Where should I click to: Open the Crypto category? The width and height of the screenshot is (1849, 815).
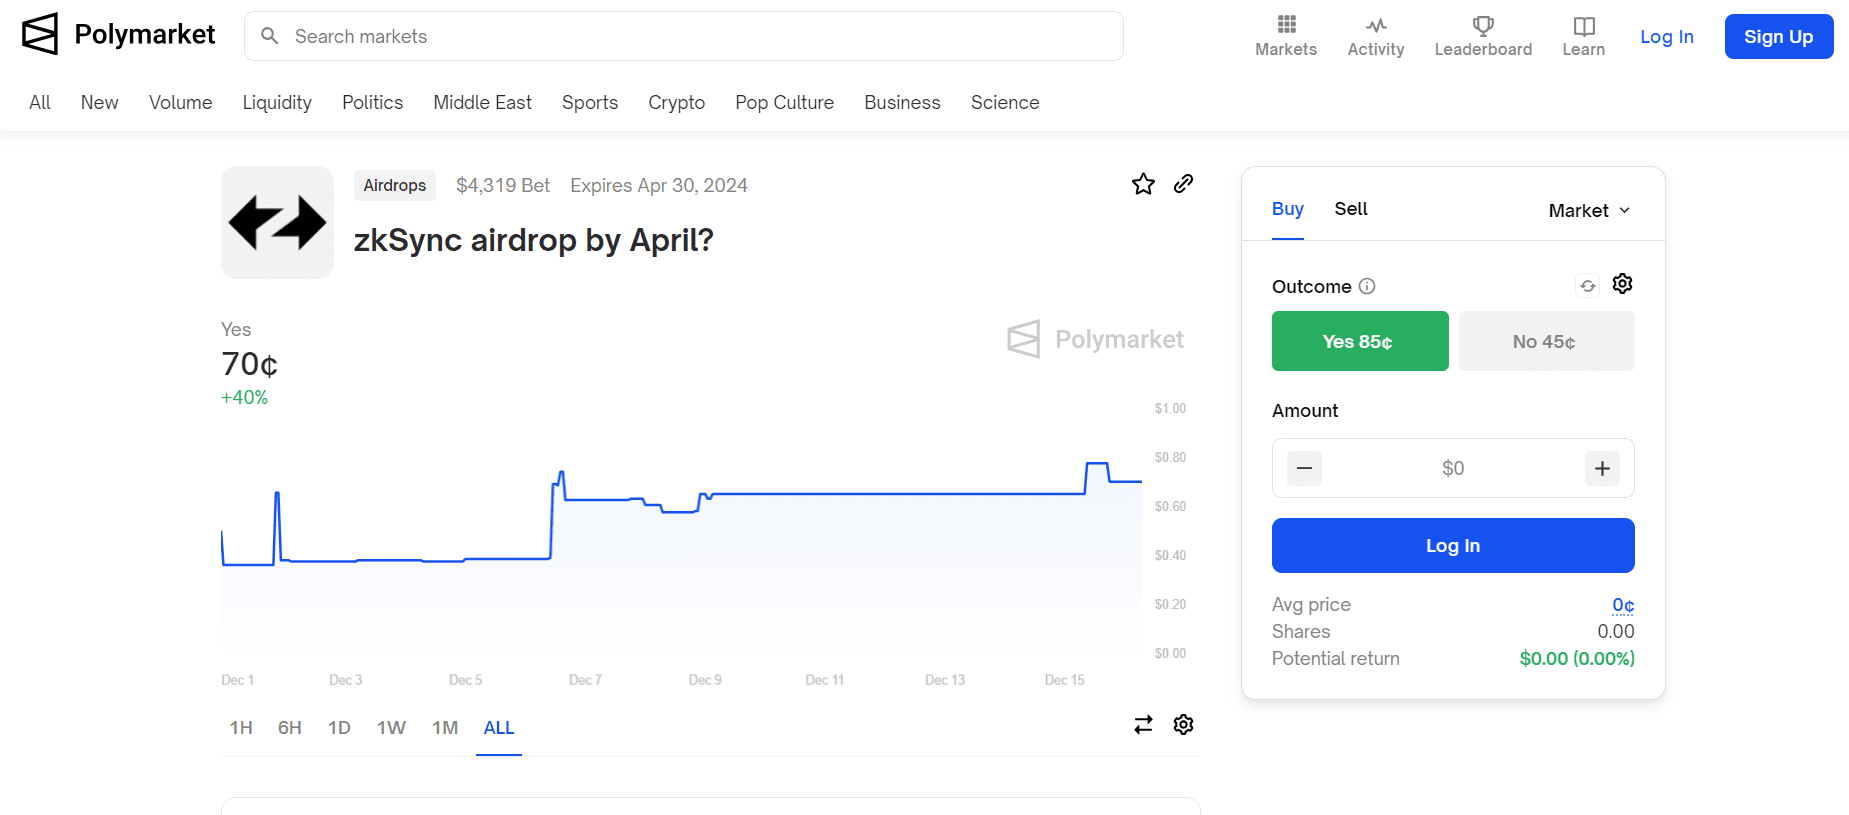(676, 103)
